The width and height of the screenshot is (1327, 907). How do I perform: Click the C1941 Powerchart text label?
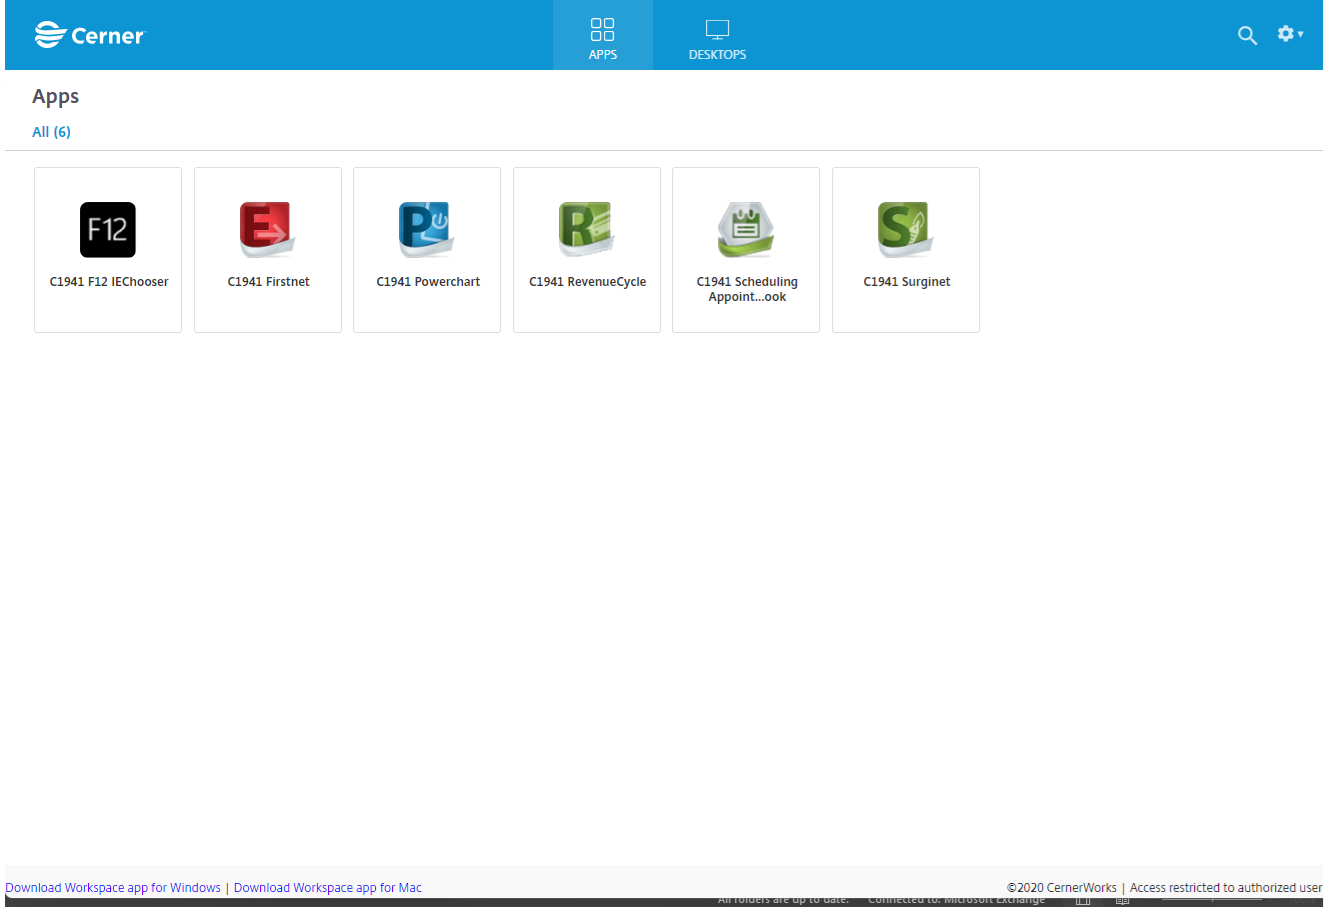point(428,282)
